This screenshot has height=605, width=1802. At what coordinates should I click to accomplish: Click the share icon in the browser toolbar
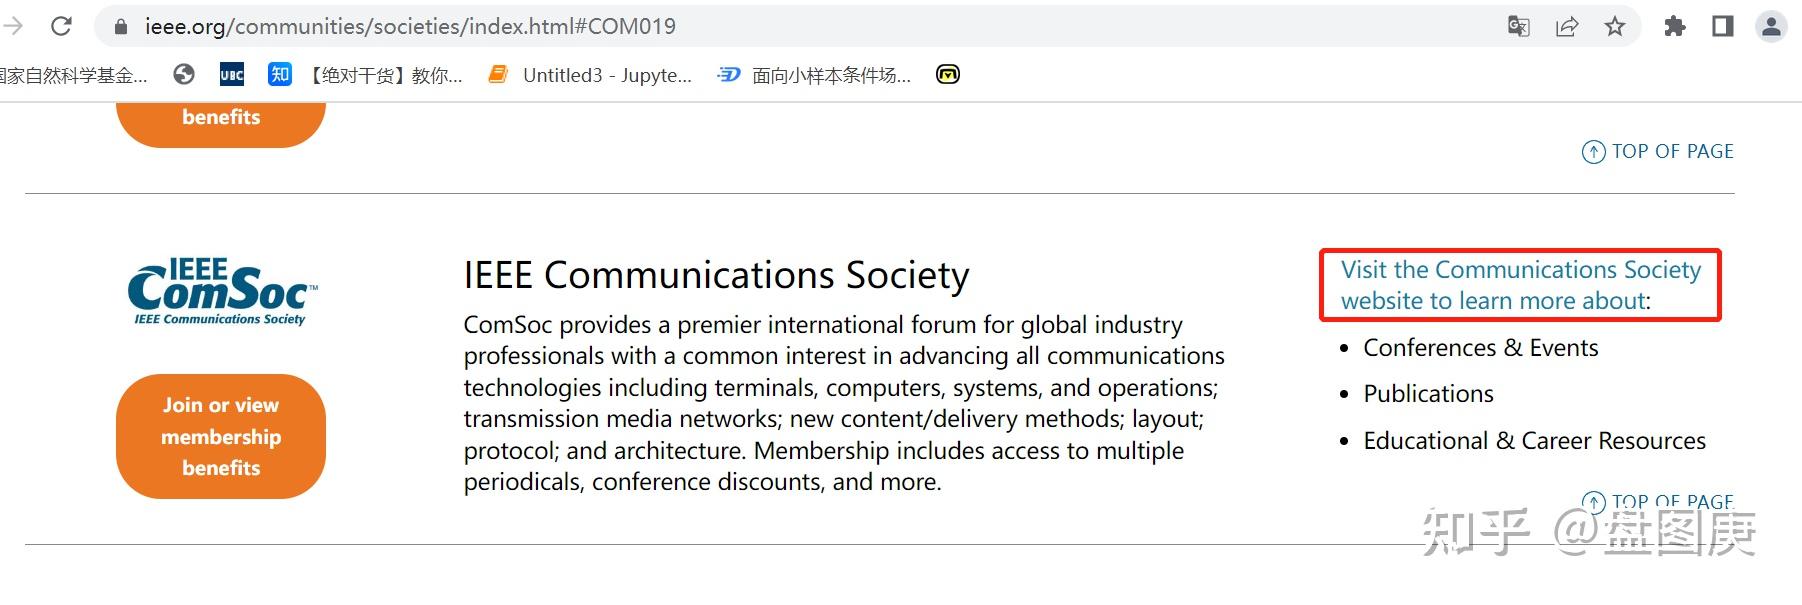[1566, 26]
